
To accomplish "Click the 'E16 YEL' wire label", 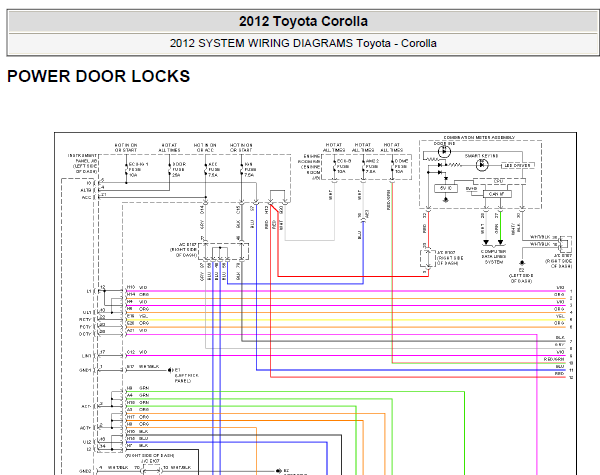I will (137, 316).
